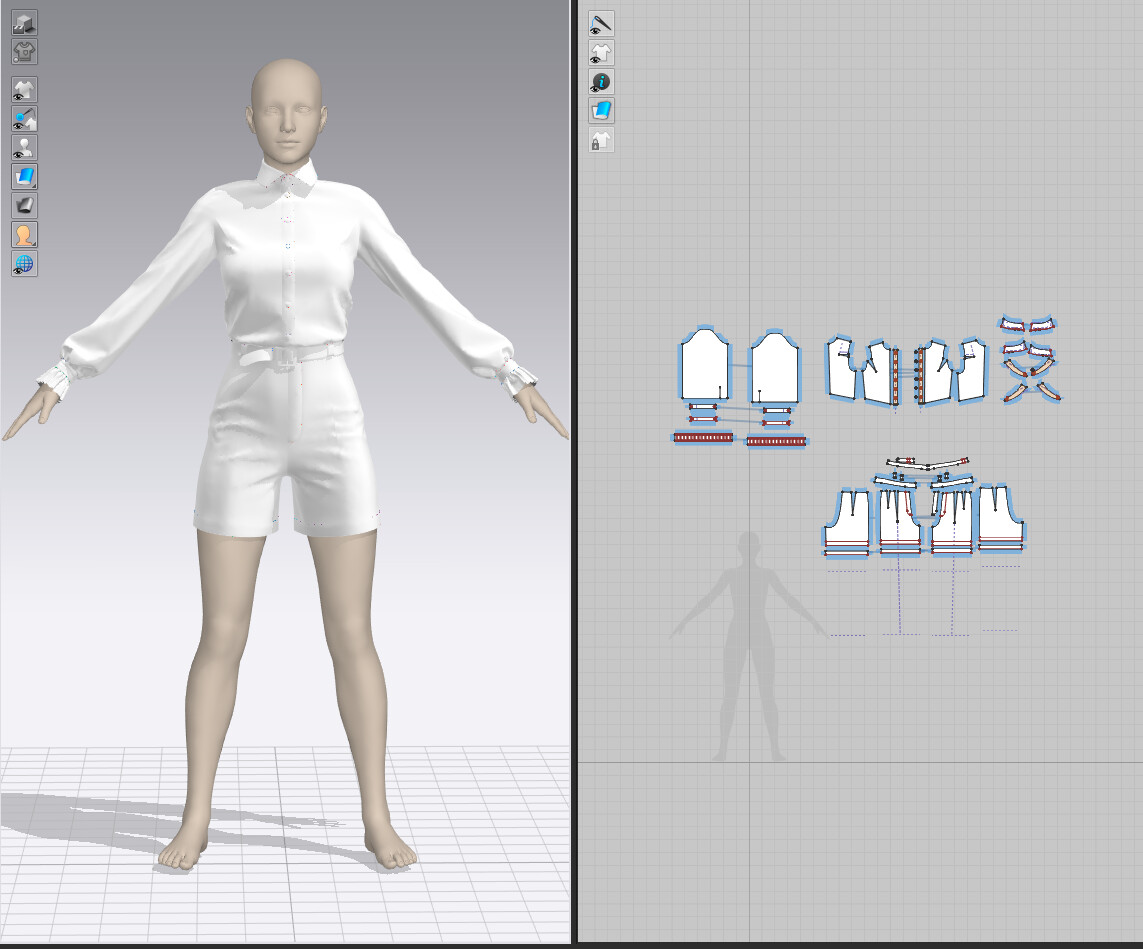The image size is (1143, 949).
Task: Click the shirt collar on 3D avatar
Action: (x=286, y=177)
